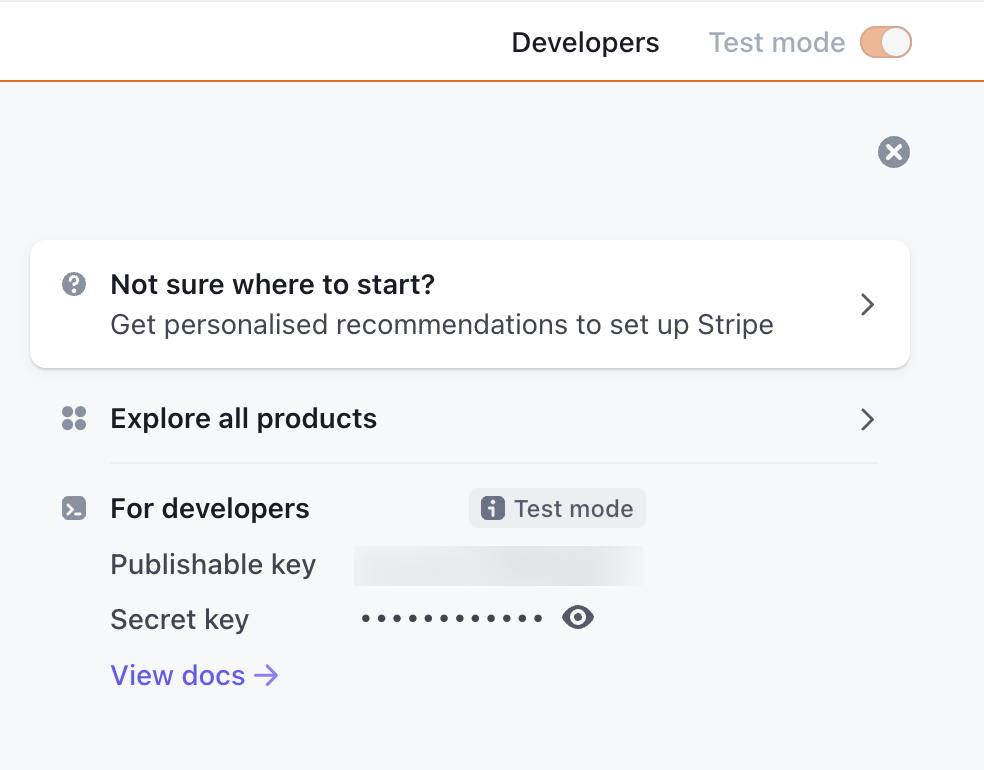Click the question mark help icon
Screen dimensions: 984x770
pos(74,284)
